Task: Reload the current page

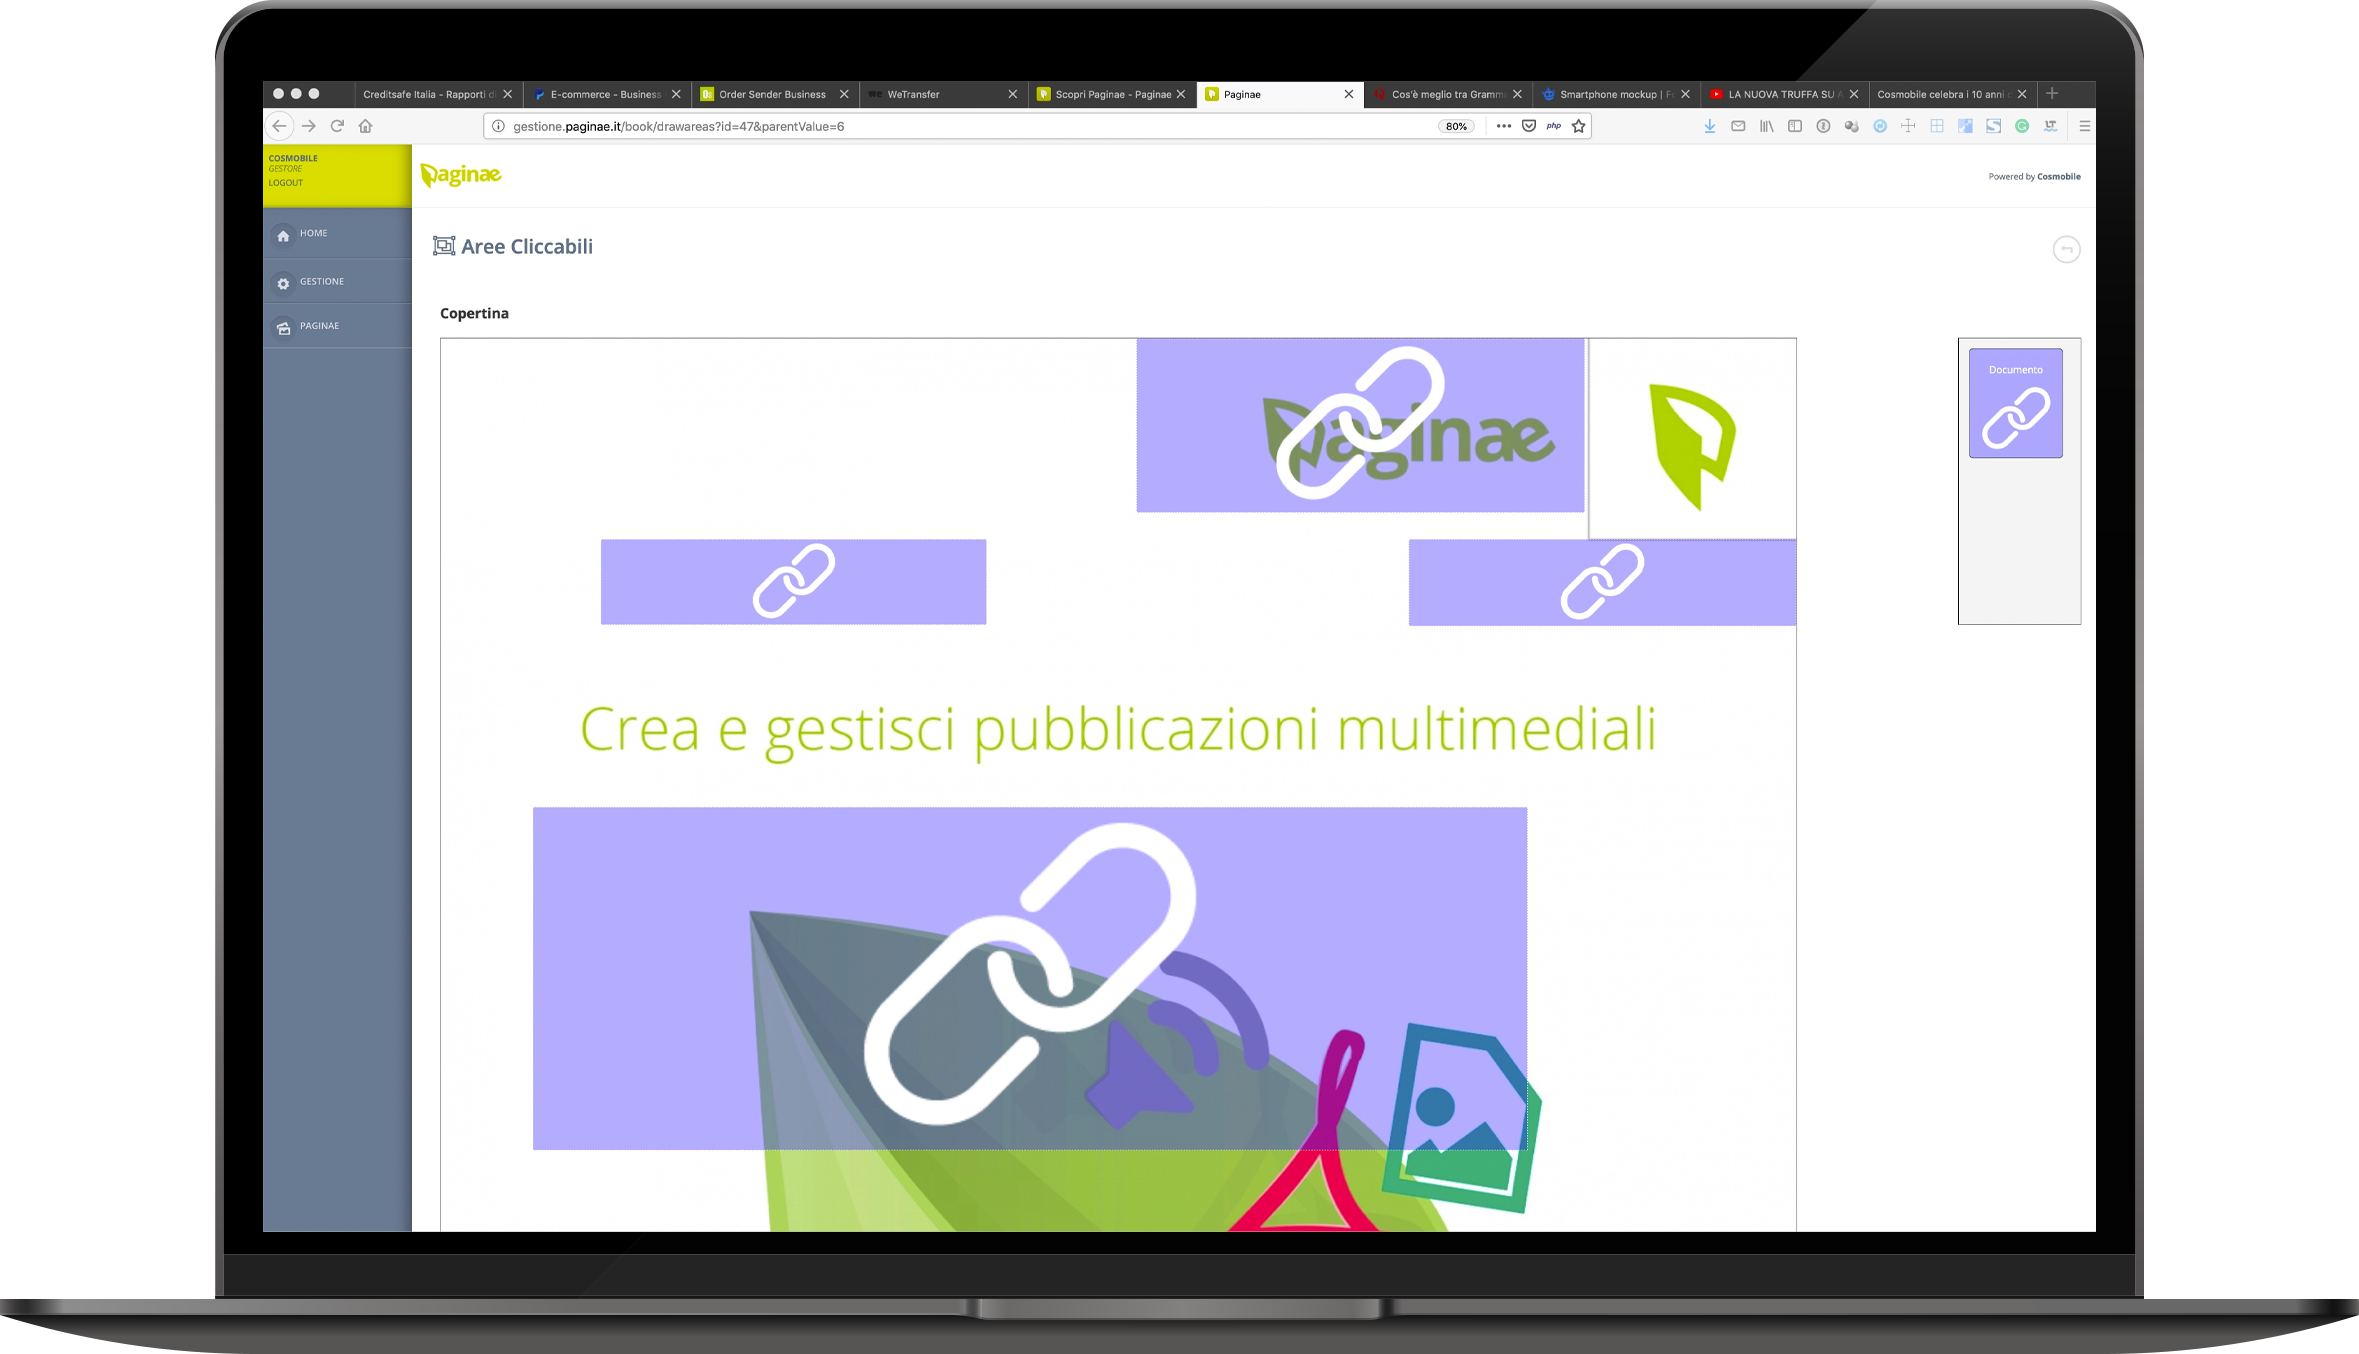Action: (x=337, y=126)
